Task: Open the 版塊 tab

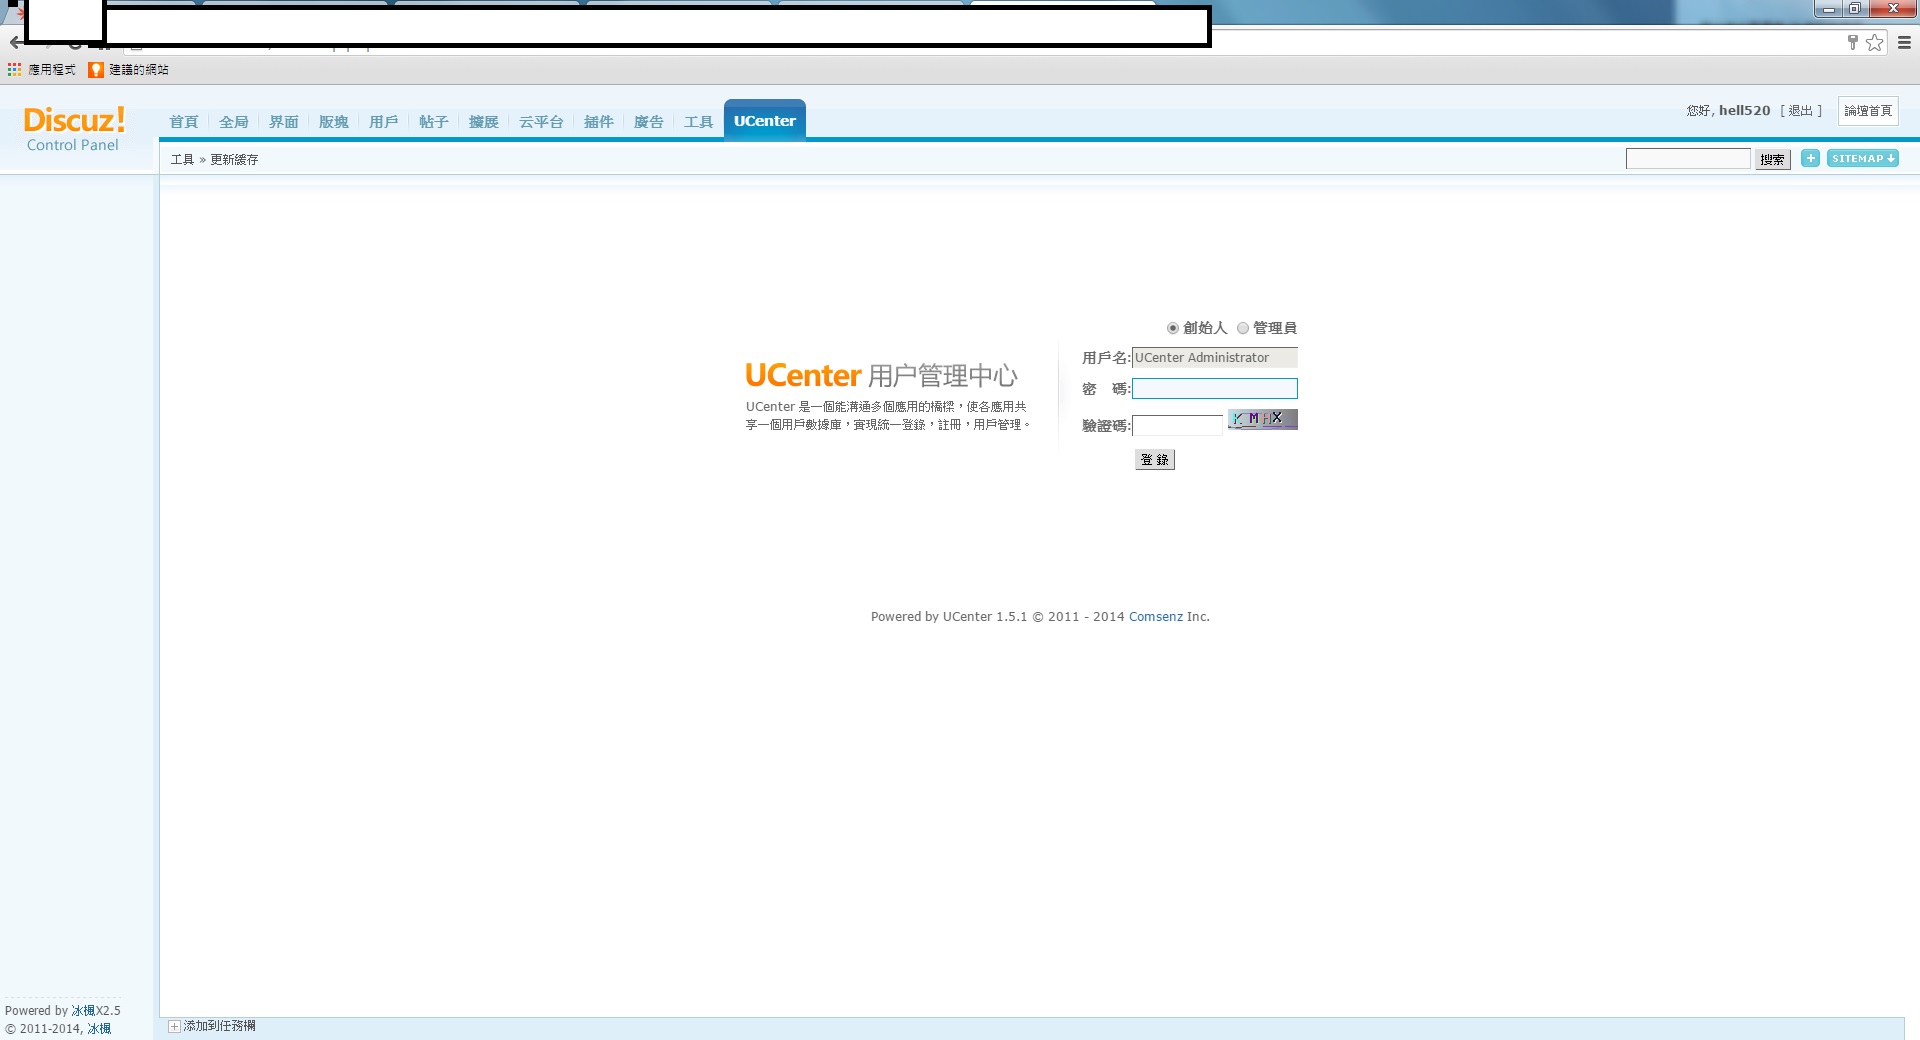Action: pos(334,122)
